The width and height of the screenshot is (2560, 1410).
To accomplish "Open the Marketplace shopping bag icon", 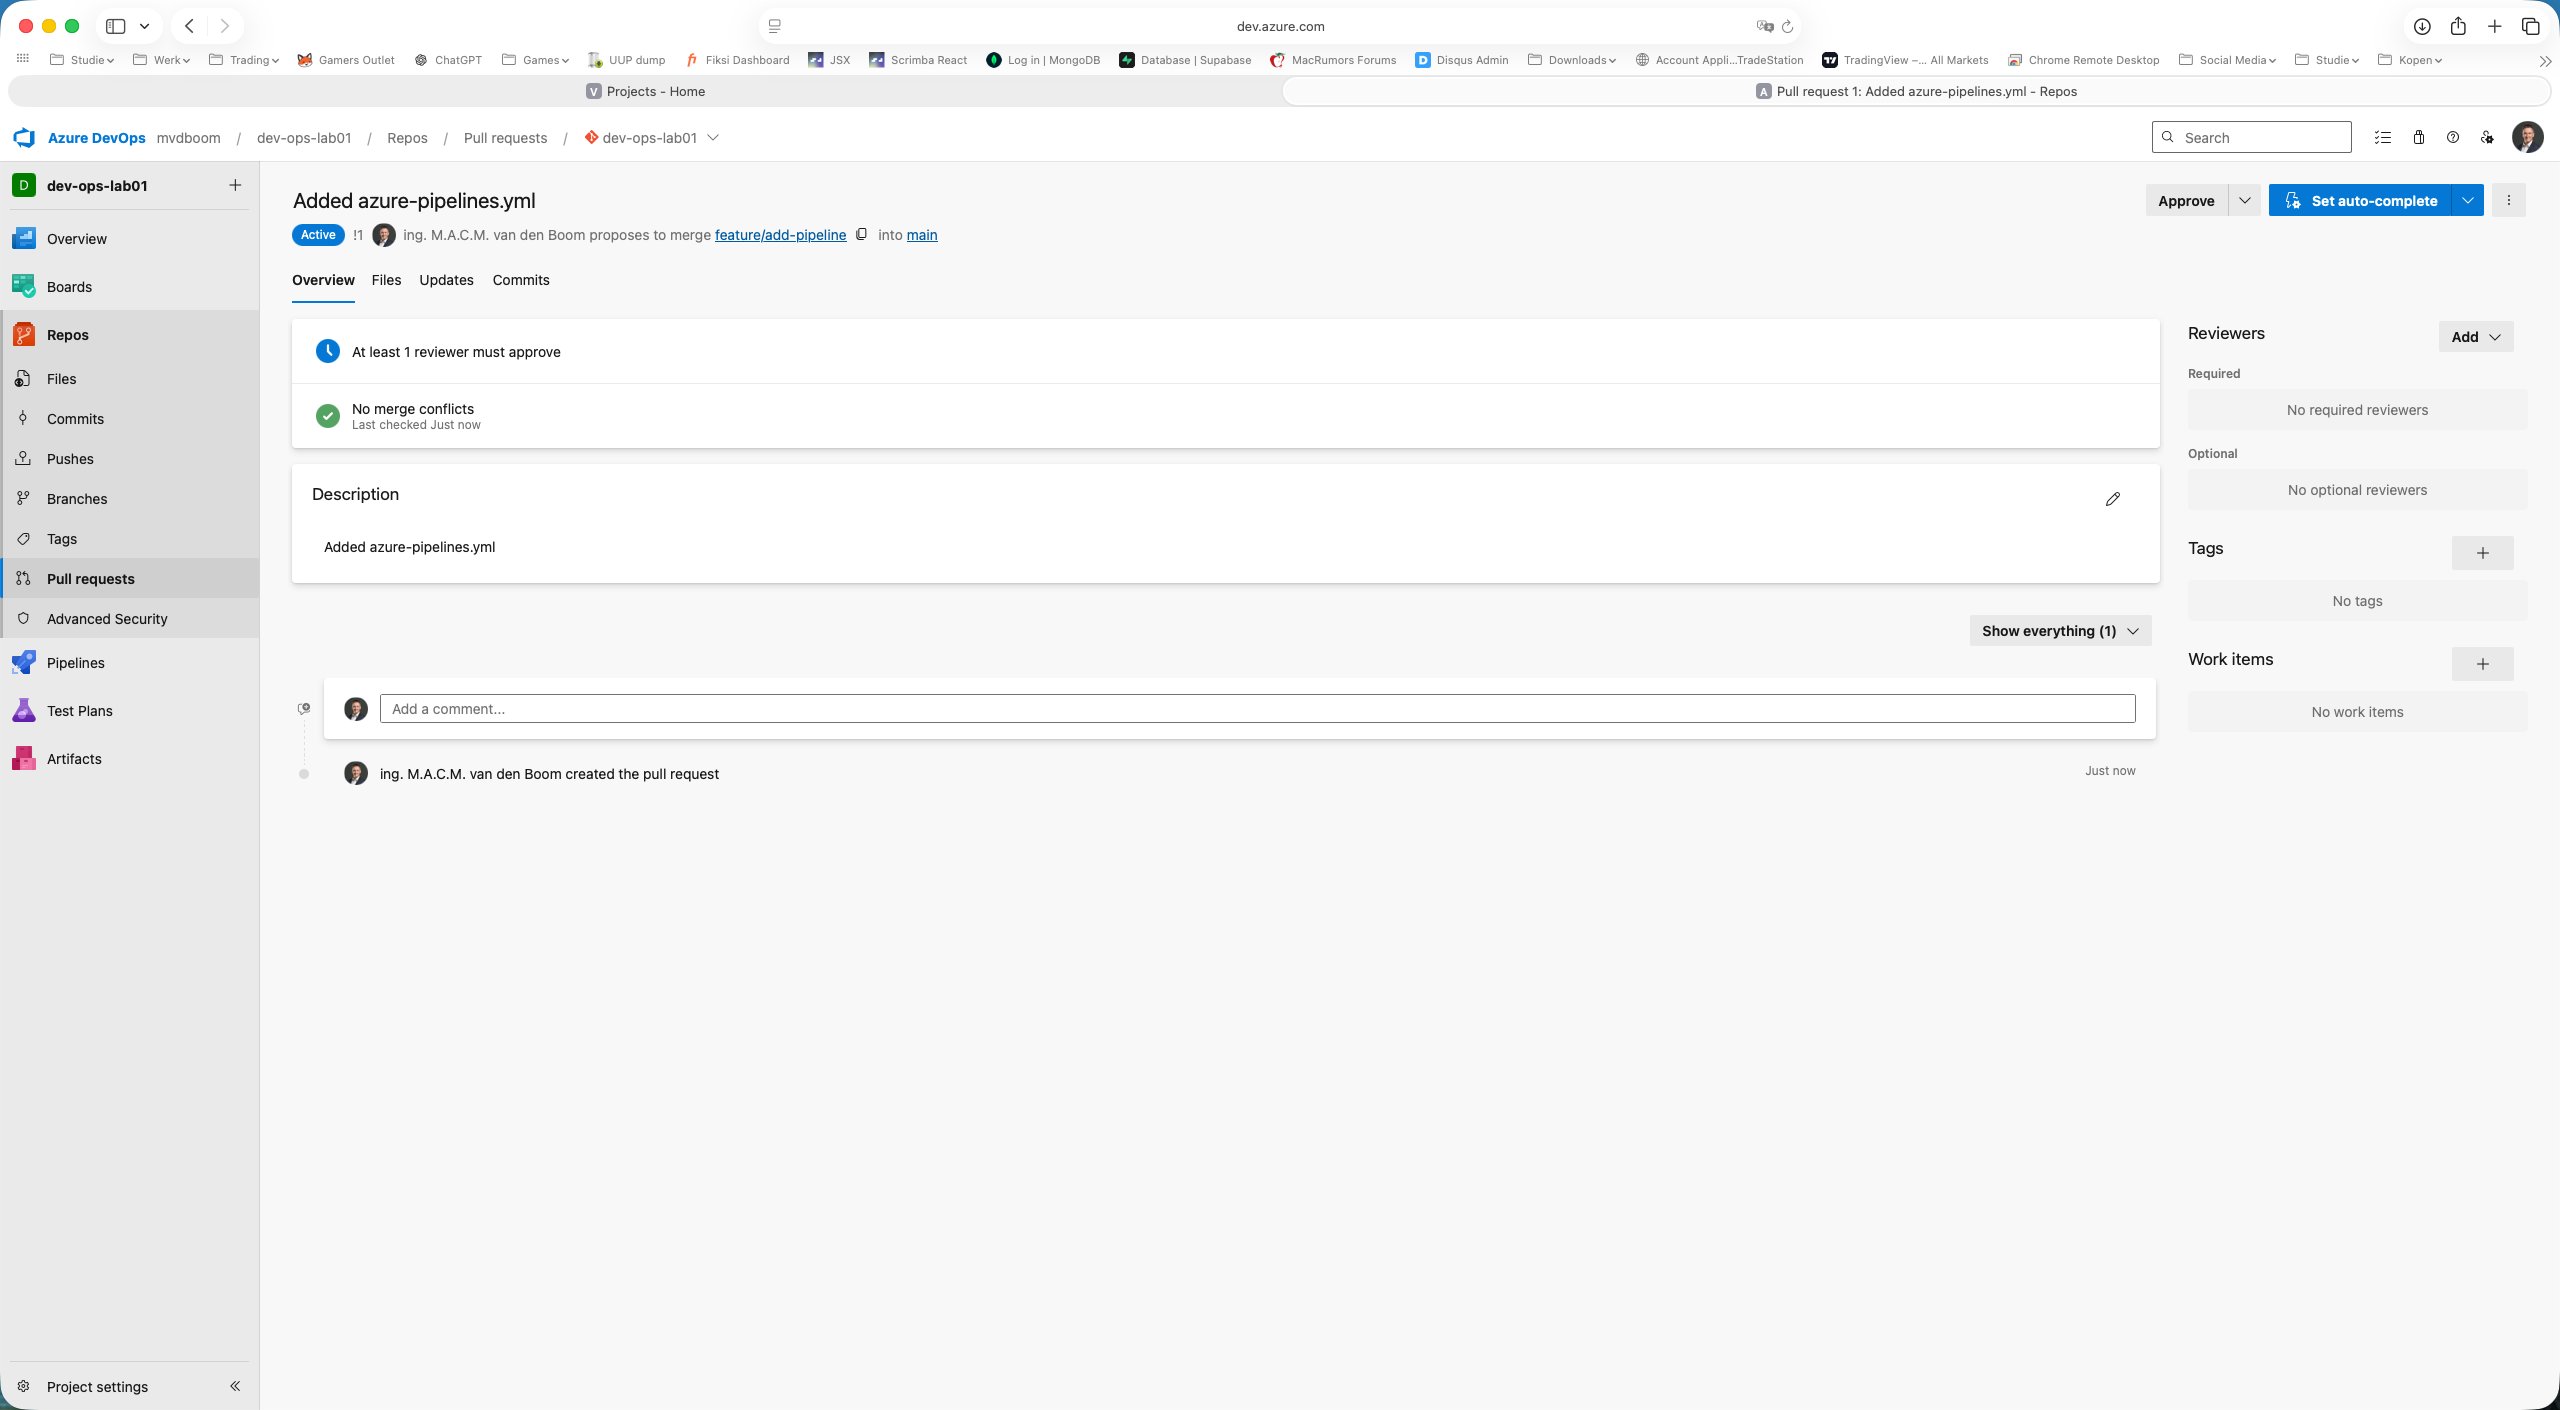I will coord(2418,137).
